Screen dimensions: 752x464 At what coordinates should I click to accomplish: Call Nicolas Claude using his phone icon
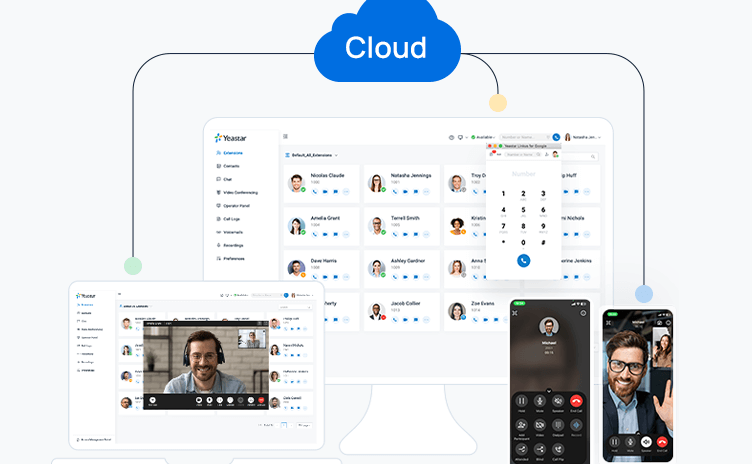point(315,191)
